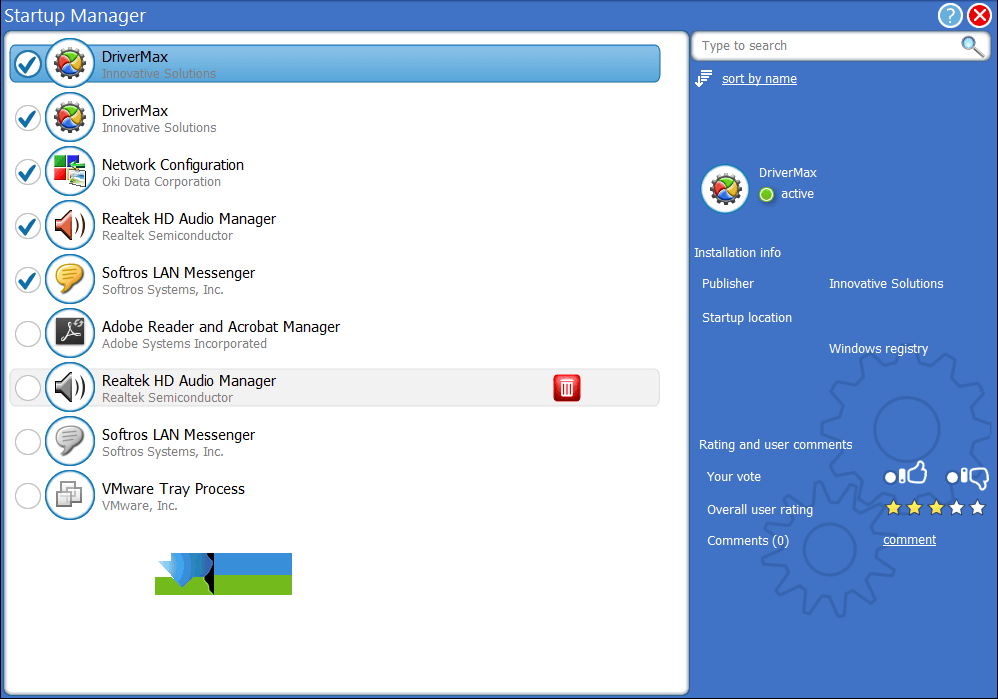
Task: Open the 'comment' link
Action: [x=909, y=540]
